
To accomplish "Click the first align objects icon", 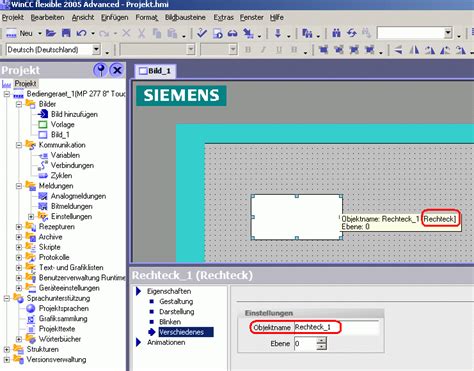I will tap(323, 50).
